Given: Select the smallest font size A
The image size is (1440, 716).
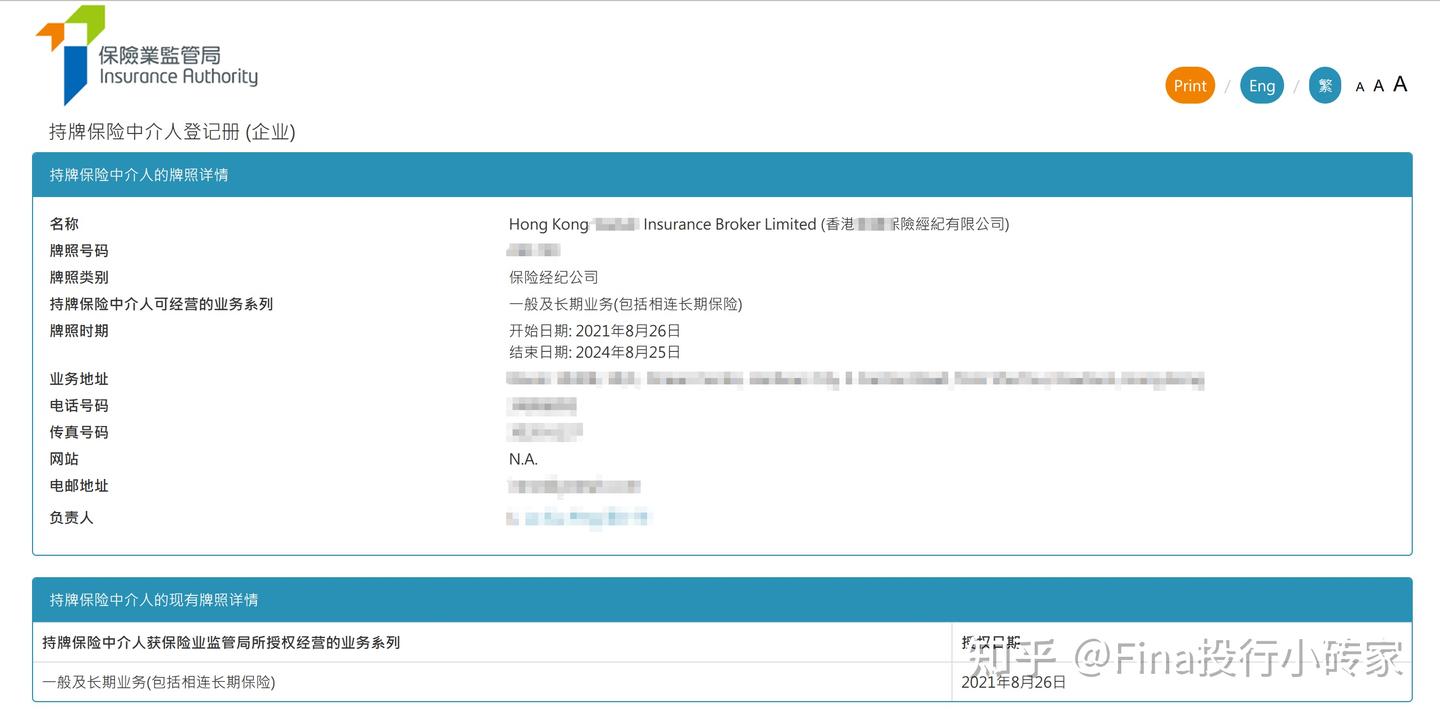Looking at the screenshot, I should 1359,86.
